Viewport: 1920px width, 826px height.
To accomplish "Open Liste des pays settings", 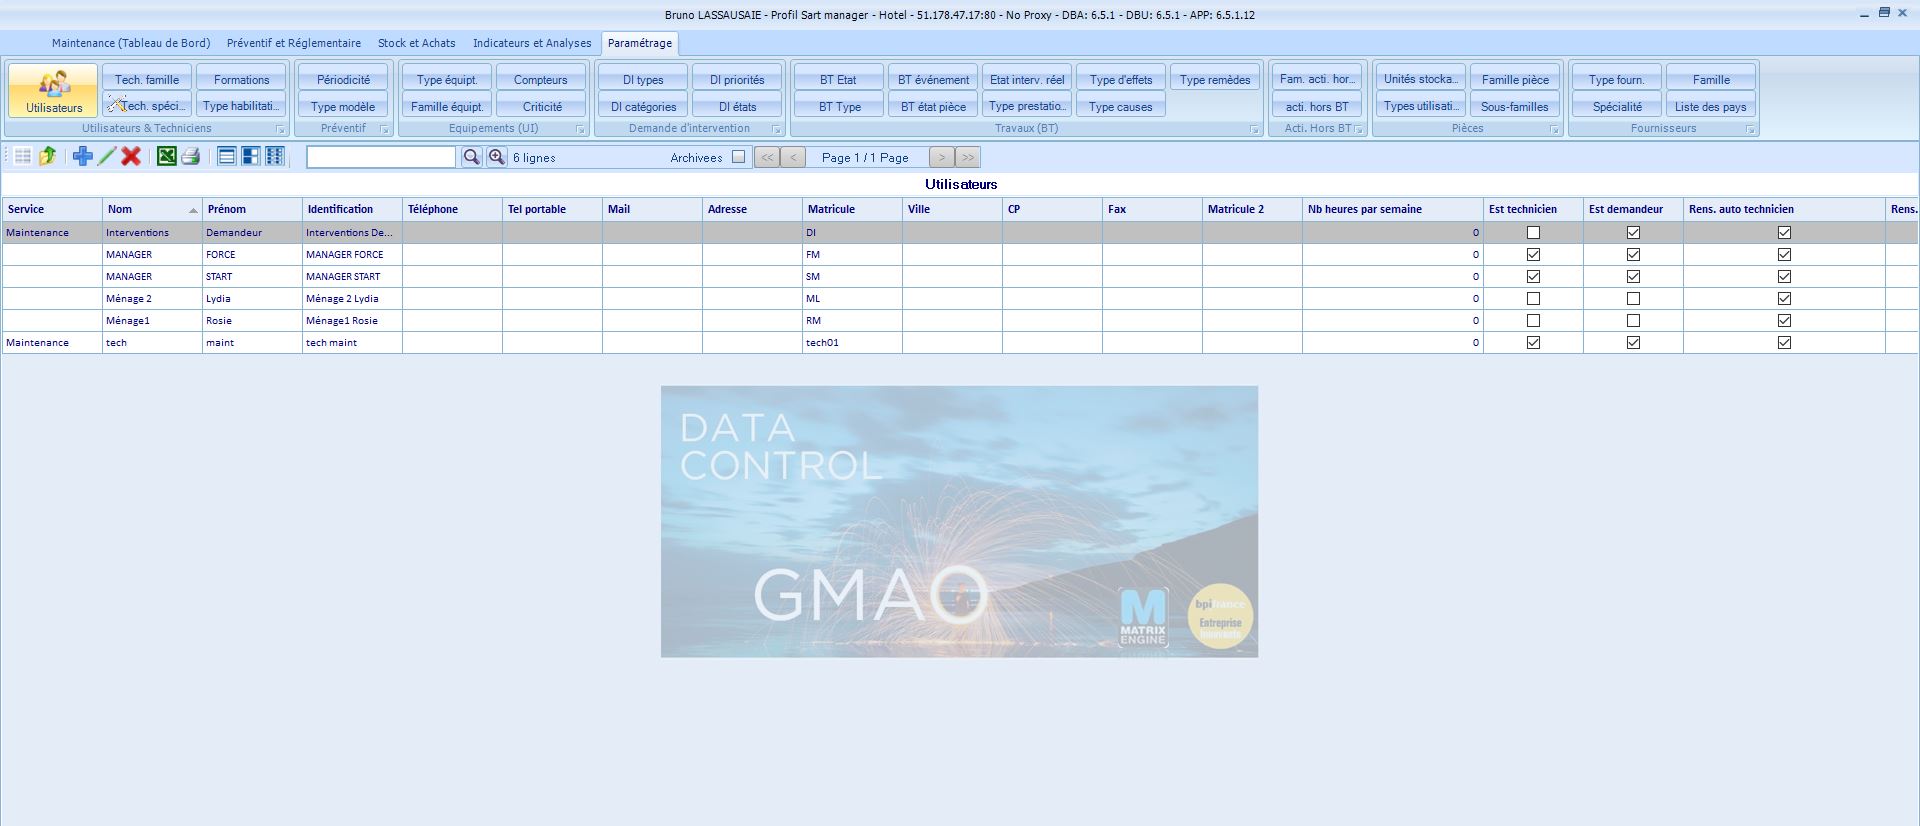I will (1710, 106).
